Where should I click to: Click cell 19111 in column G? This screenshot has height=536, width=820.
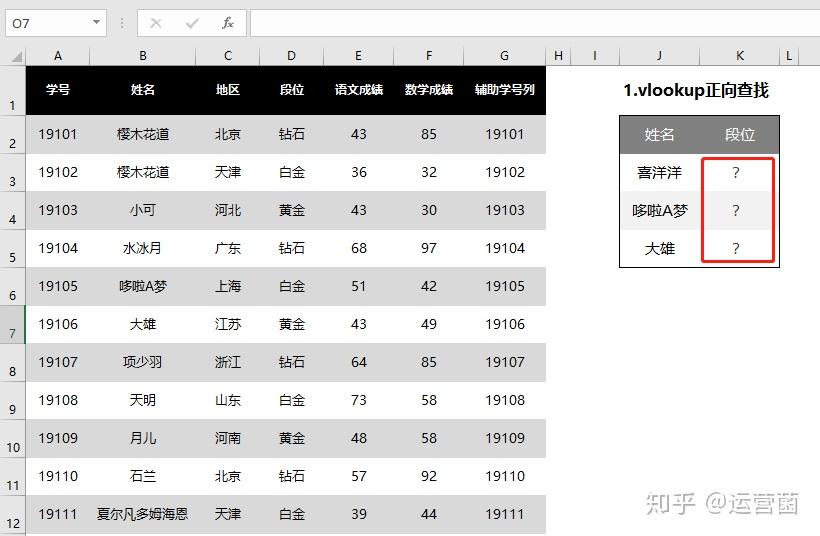[504, 515]
